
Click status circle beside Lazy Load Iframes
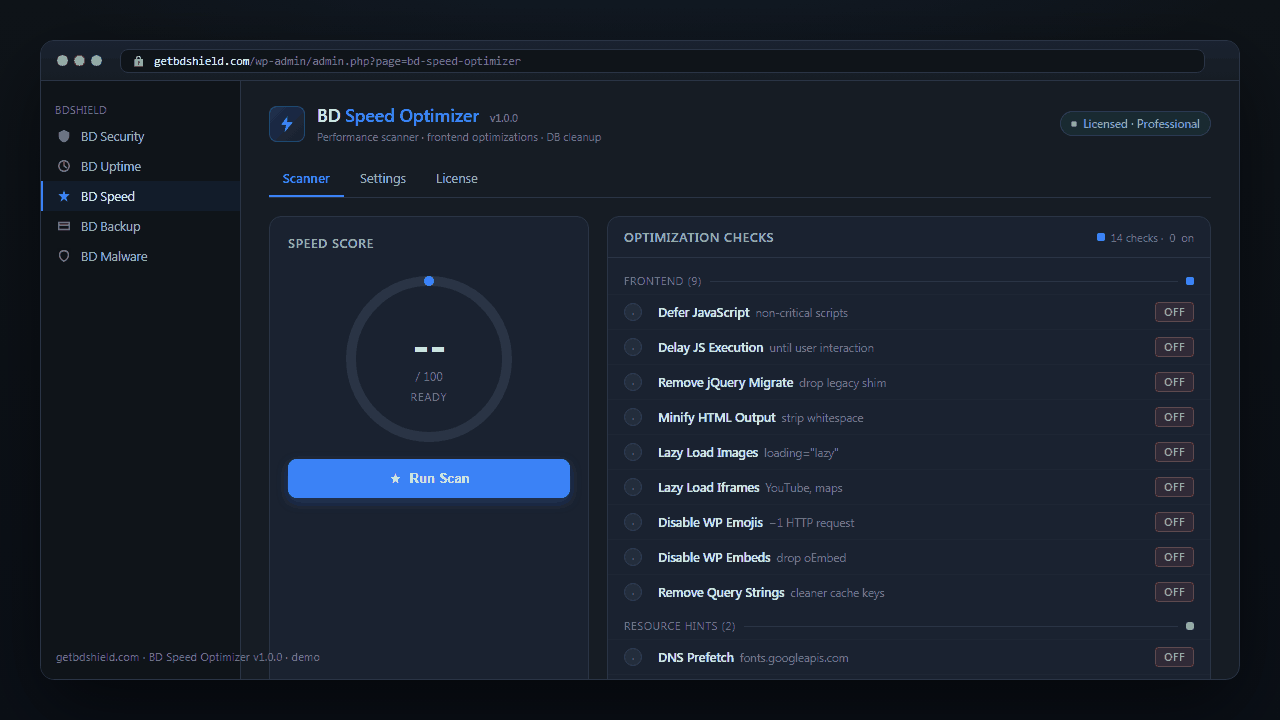point(633,487)
